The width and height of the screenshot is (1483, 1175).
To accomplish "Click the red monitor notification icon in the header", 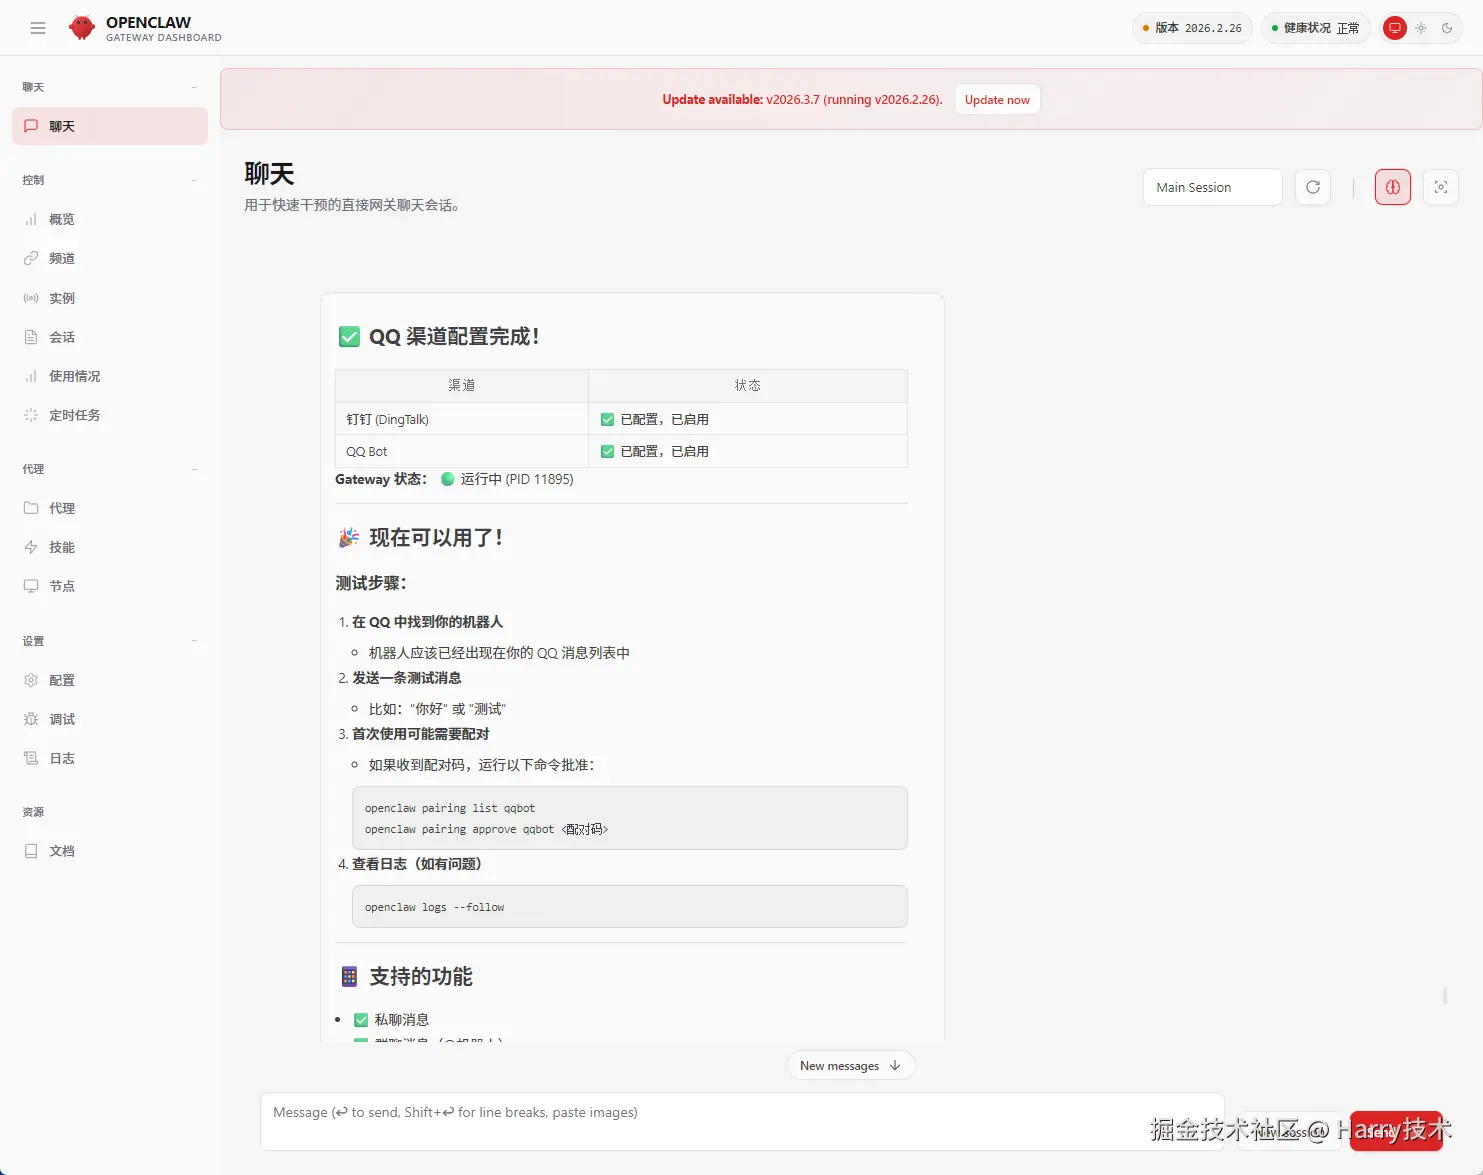I will click(x=1394, y=27).
